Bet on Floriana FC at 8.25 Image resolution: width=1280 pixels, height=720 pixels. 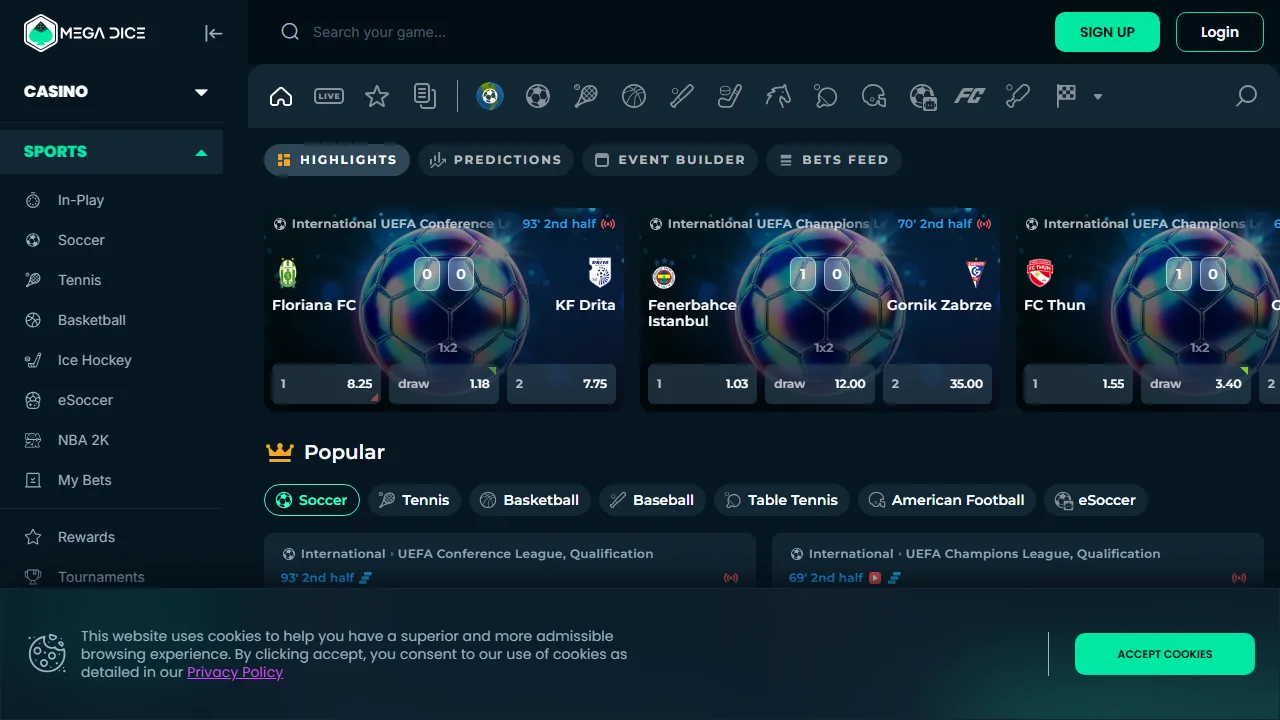click(326, 384)
